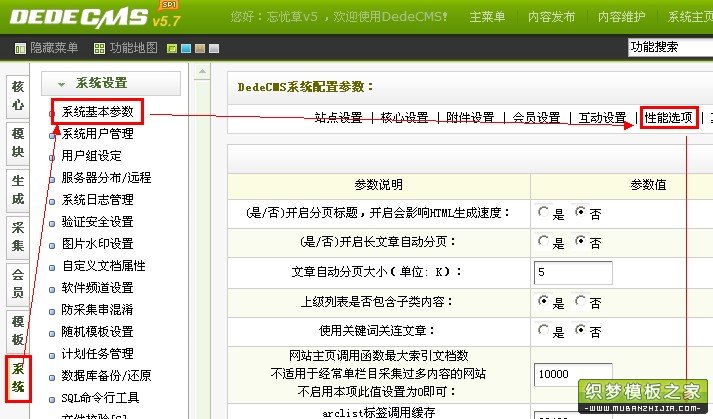Screen dimensions: 713x419
Task: Switch to the 系统 sidebar tab
Action: [18, 378]
